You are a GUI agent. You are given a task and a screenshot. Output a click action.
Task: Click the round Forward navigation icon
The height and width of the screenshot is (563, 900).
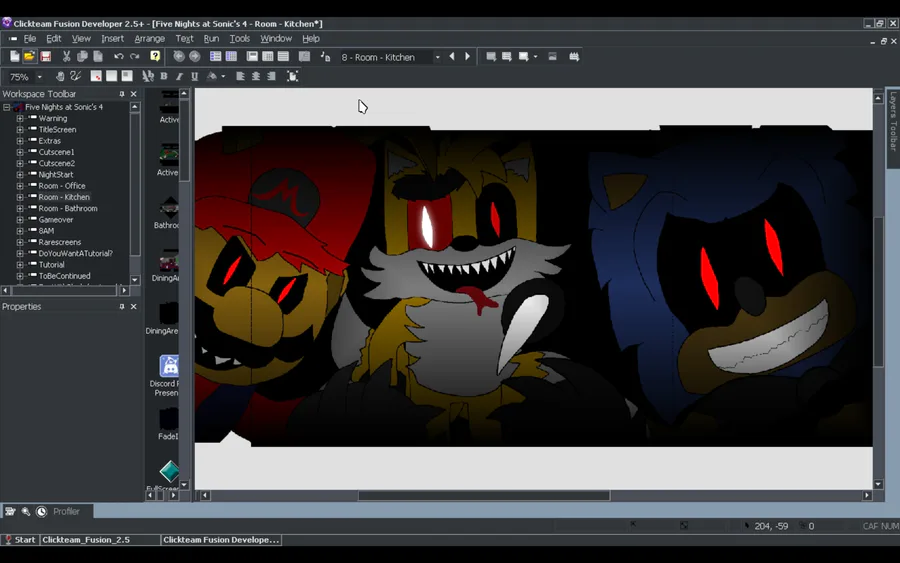coord(195,56)
